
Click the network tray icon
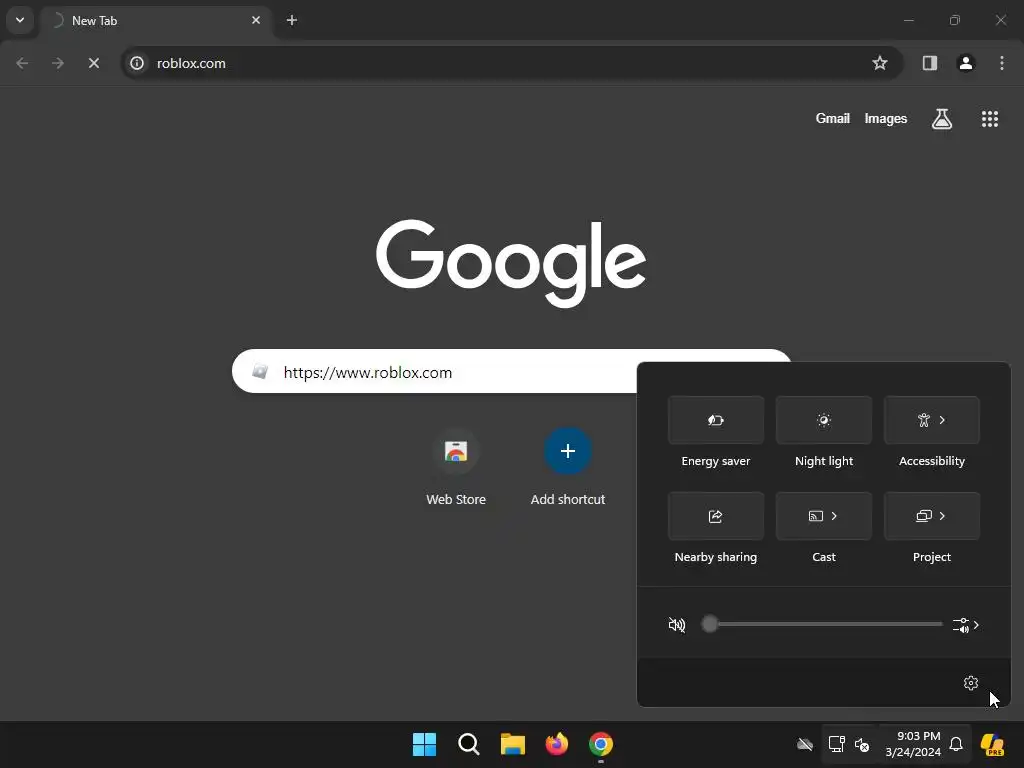coord(837,744)
